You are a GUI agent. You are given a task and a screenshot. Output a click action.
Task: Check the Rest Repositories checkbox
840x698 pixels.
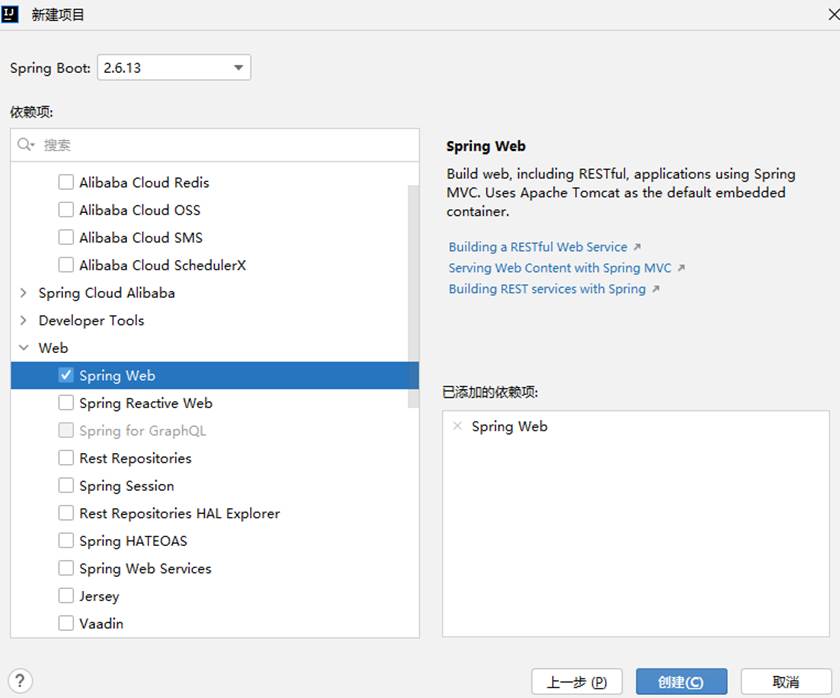[x=66, y=458]
